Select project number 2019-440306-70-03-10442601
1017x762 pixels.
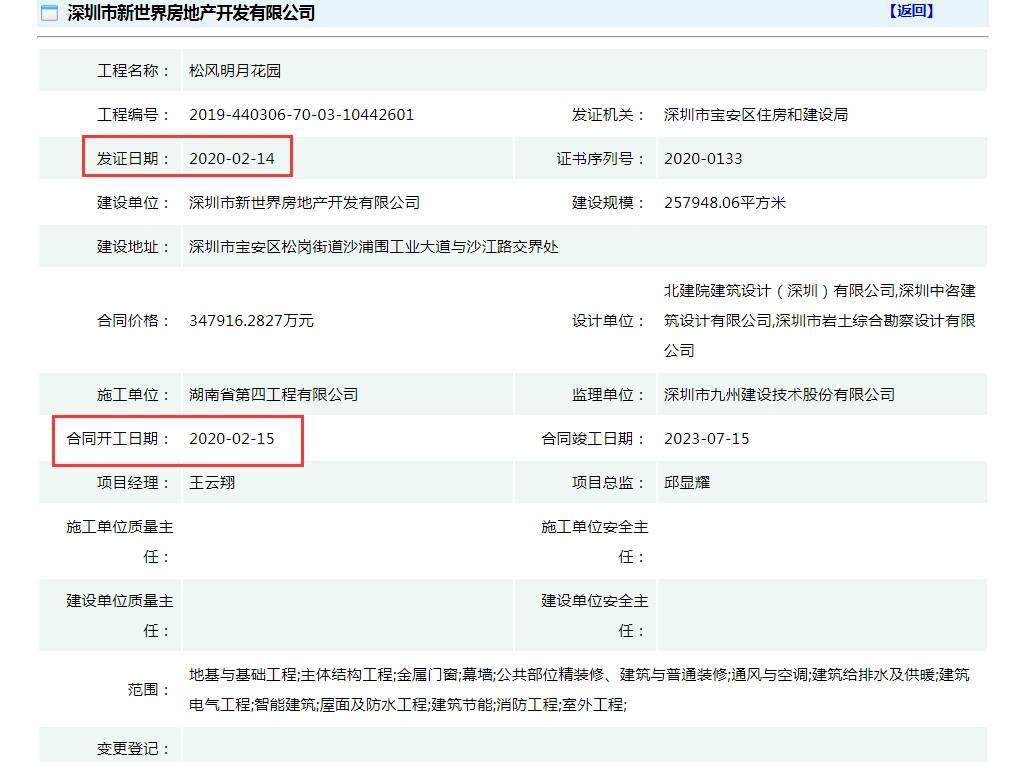point(302,115)
